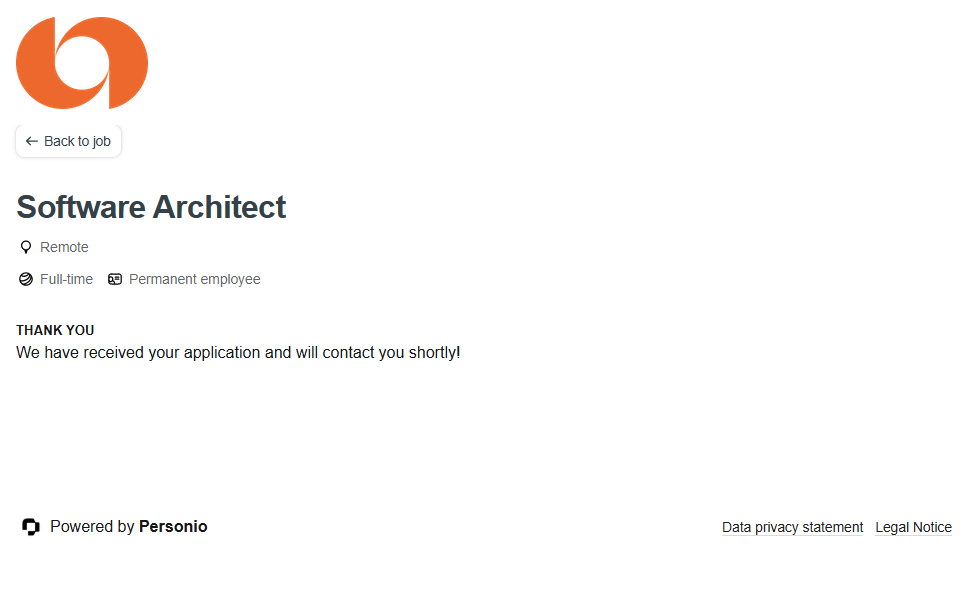The image size is (968, 589).
Task: Click the Personio logo icon in footer
Action: coord(31,526)
